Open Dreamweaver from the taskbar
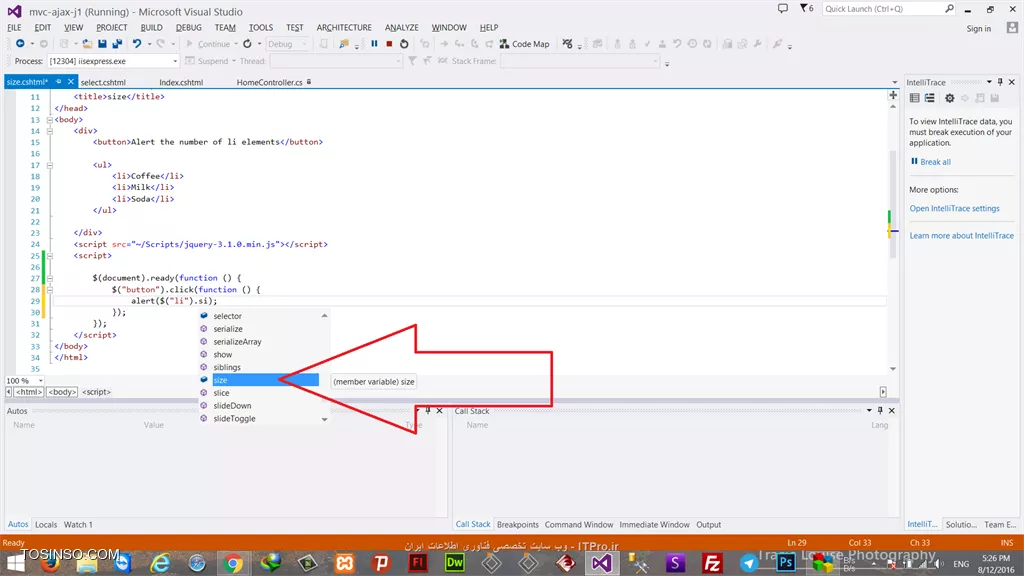 click(x=455, y=562)
